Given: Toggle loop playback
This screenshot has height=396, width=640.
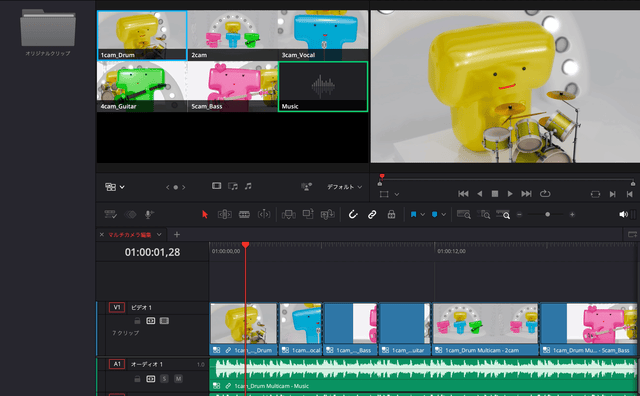Looking at the screenshot, I should point(545,194).
